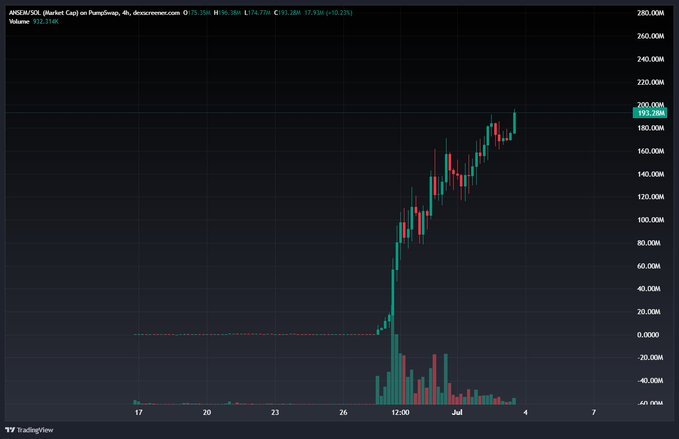Click the 4 date label on time axis
Image resolution: width=679 pixels, height=439 pixels.
pyautogui.click(x=525, y=412)
